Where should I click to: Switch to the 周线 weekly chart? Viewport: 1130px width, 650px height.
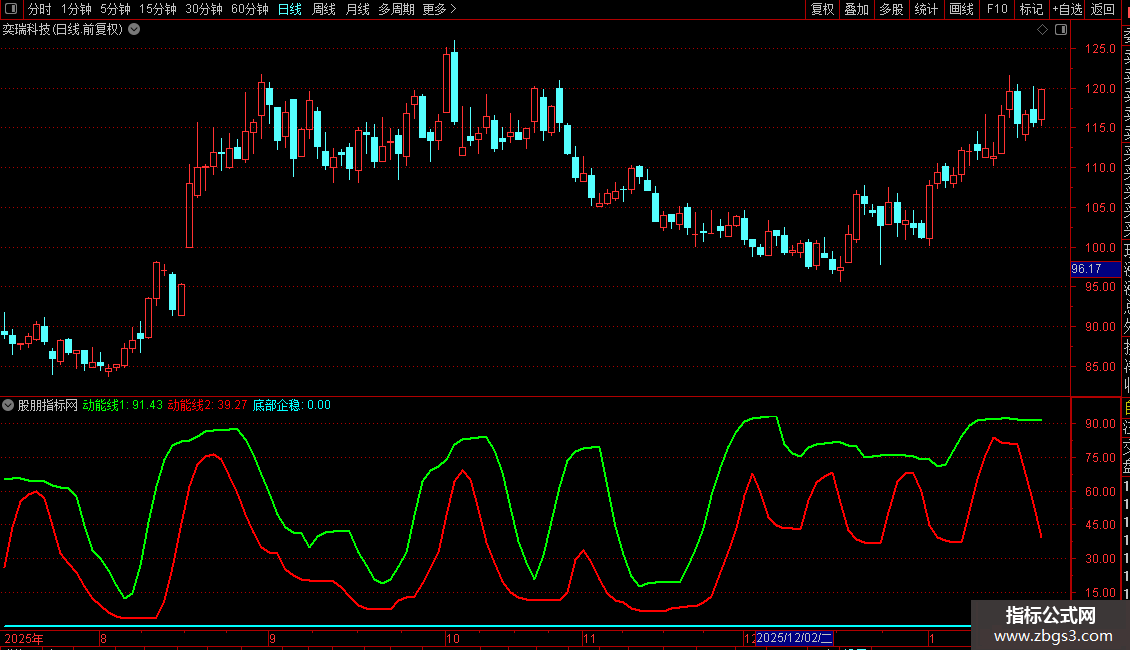point(324,9)
